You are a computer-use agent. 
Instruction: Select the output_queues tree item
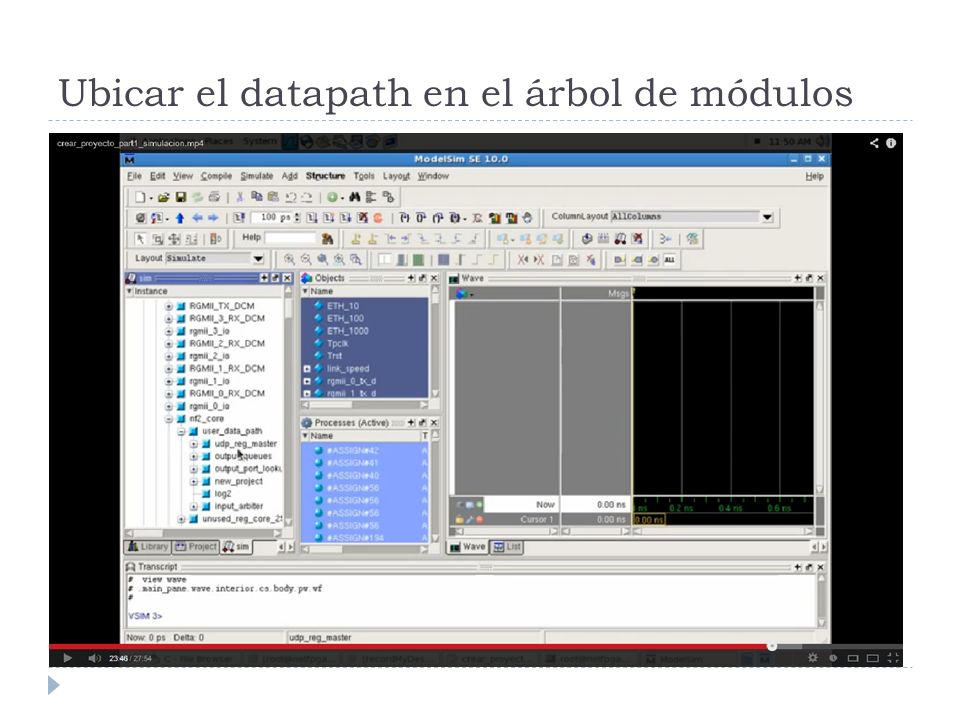[243, 457]
